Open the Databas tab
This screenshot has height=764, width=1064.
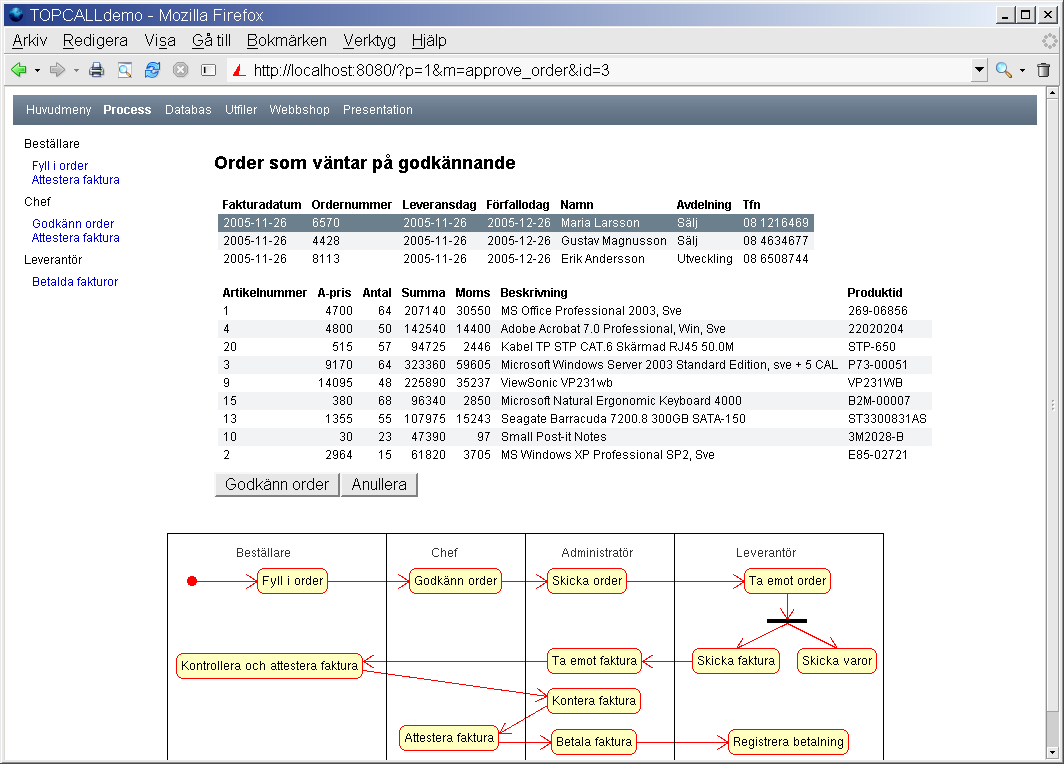point(188,110)
